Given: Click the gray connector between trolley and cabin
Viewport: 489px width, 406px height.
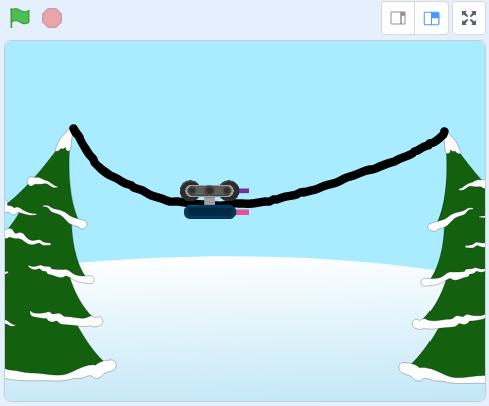Looking at the screenshot, I should point(209,201).
